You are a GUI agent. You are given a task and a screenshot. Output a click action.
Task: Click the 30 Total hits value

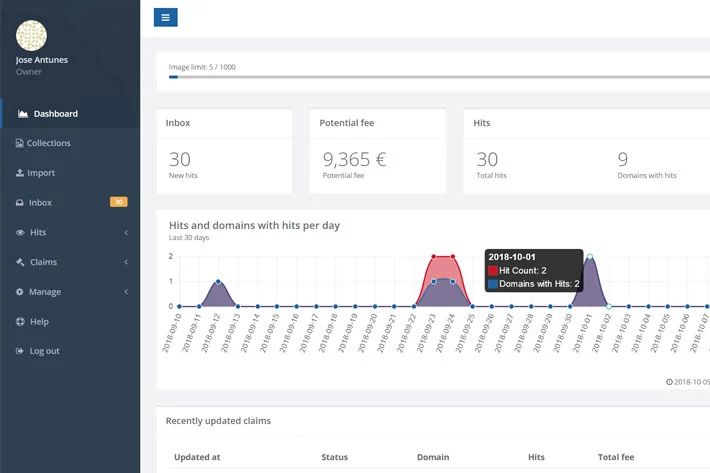pyautogui.click(x=487, y=159)
